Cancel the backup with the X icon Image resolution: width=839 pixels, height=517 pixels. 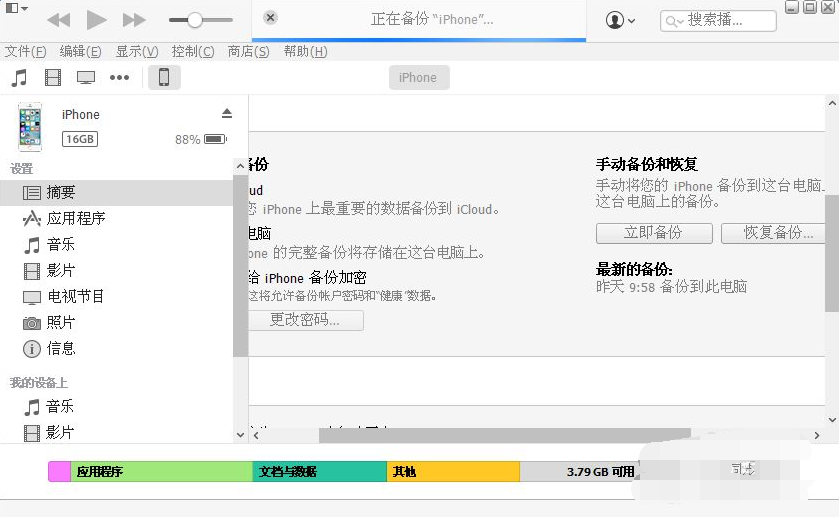coord(270,18)
